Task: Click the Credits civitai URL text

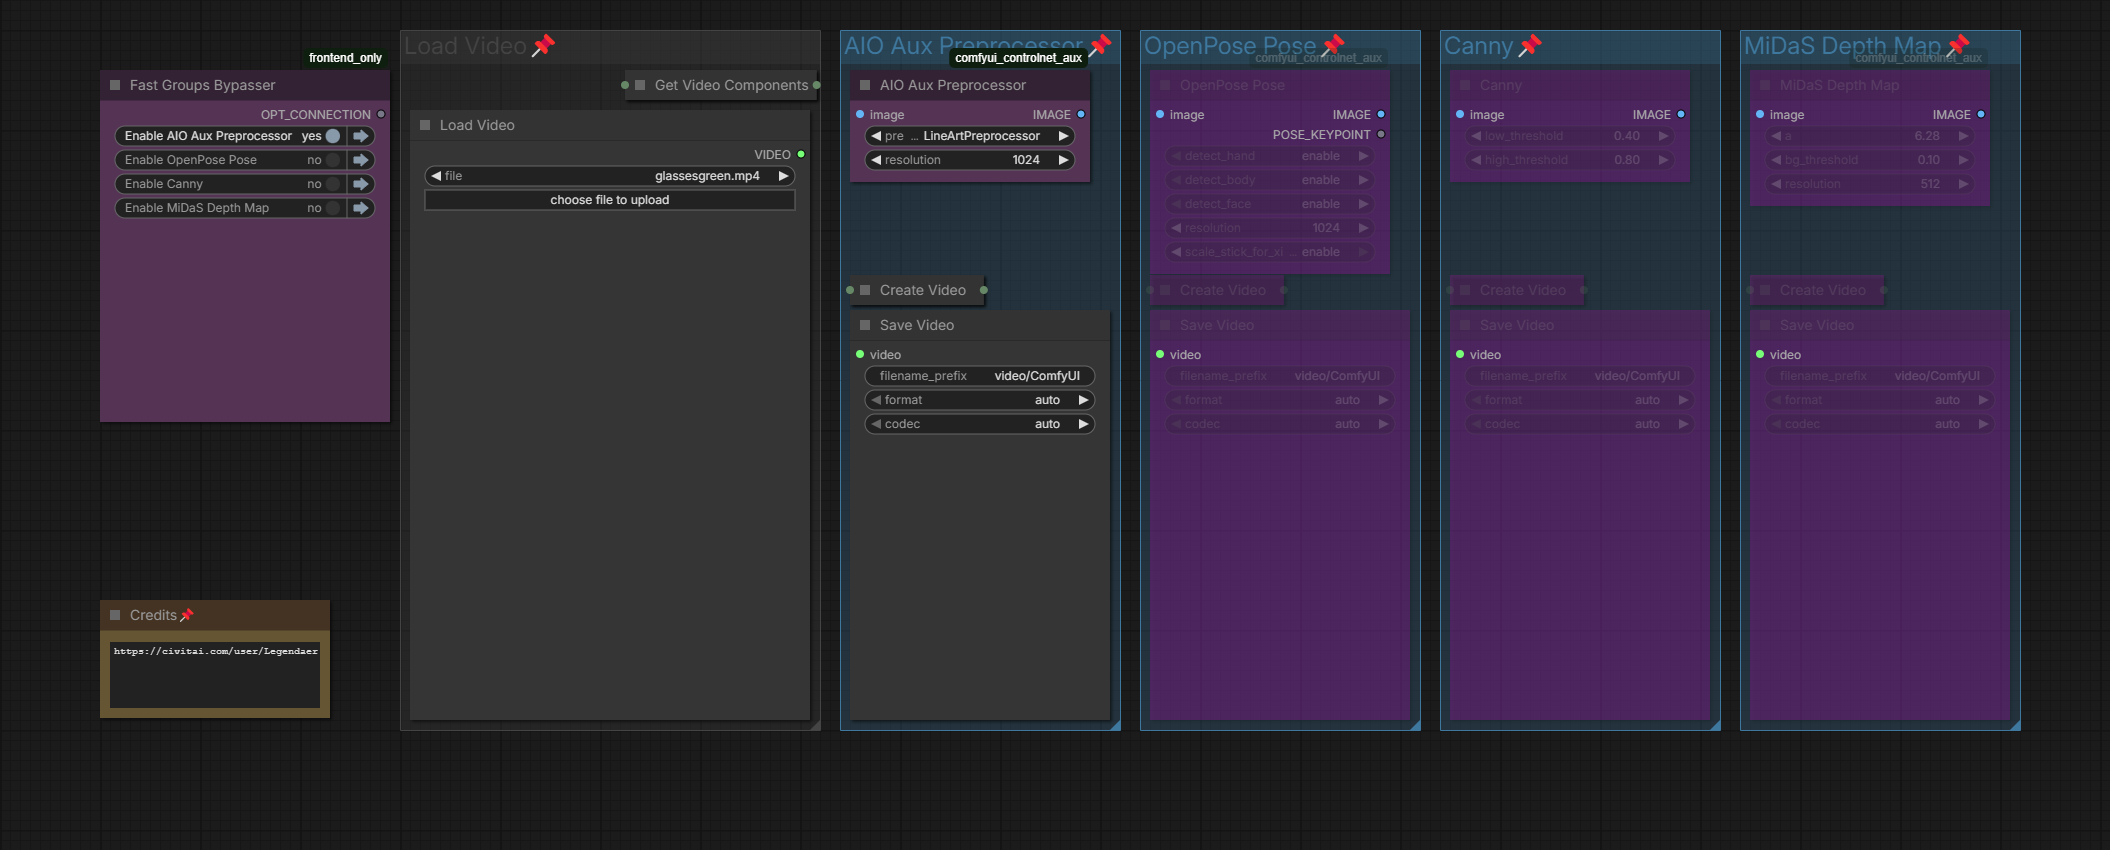Action: (215, 651)
